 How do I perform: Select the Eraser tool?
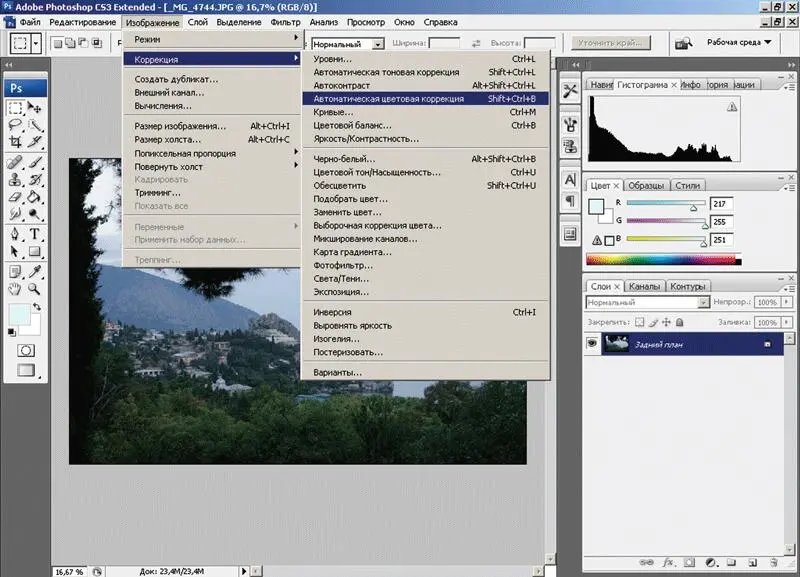tap(15, 197)
